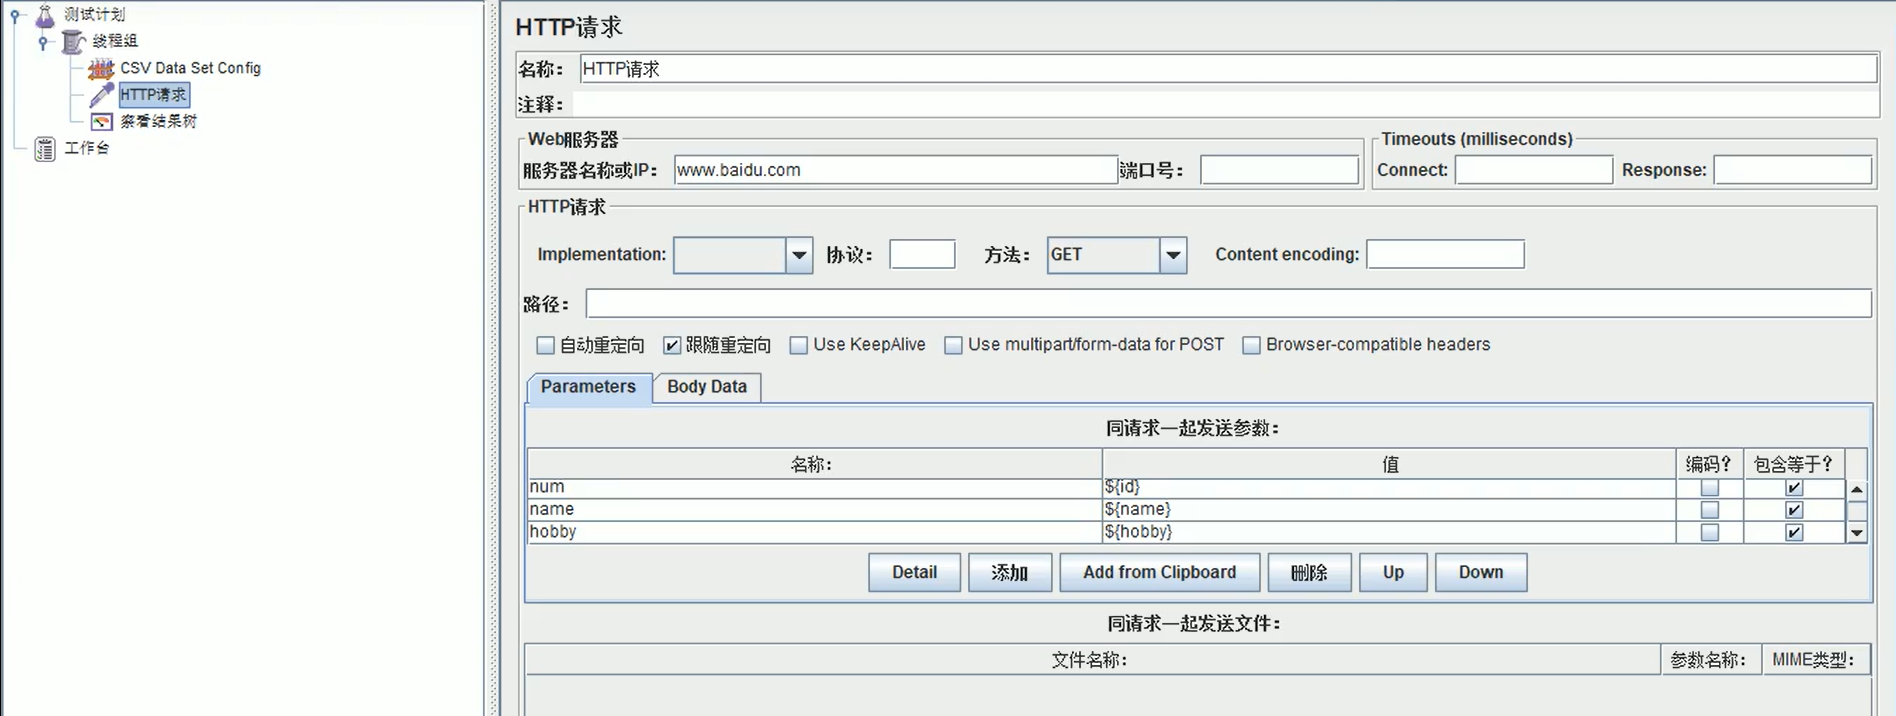Click the 添加 button

click(1010, 572)
